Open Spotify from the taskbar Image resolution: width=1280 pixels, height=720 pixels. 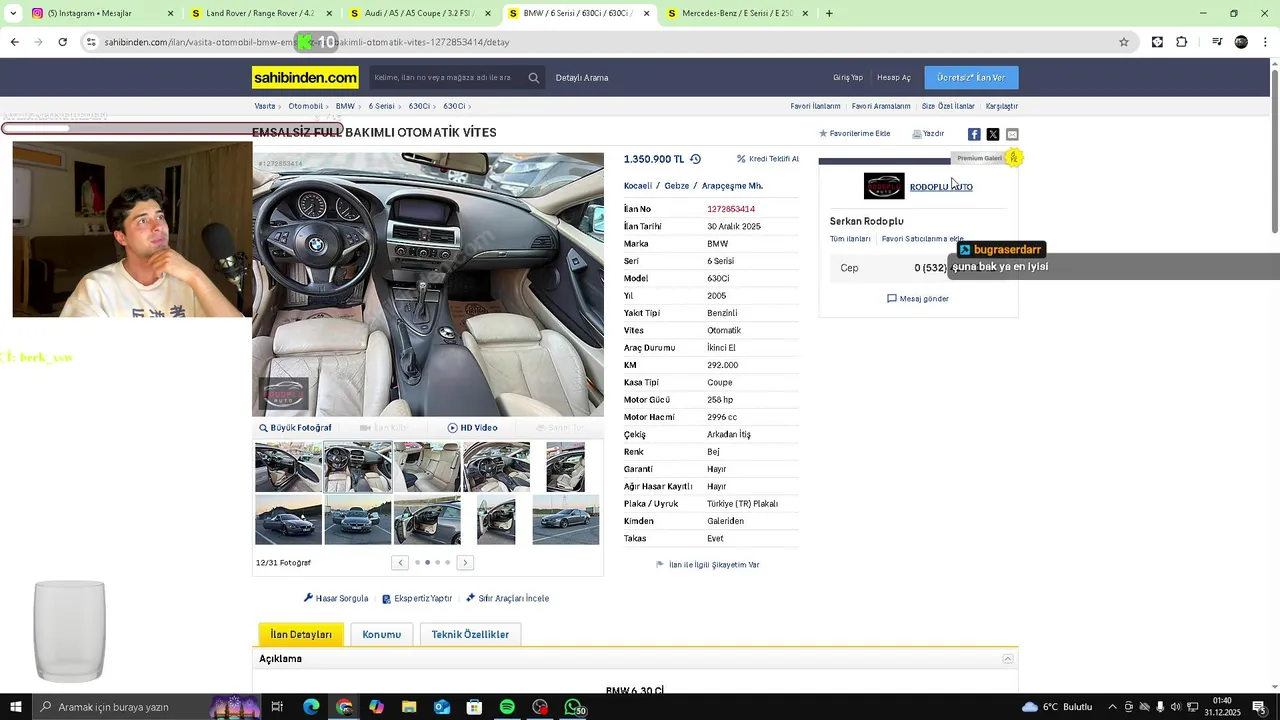507,707
